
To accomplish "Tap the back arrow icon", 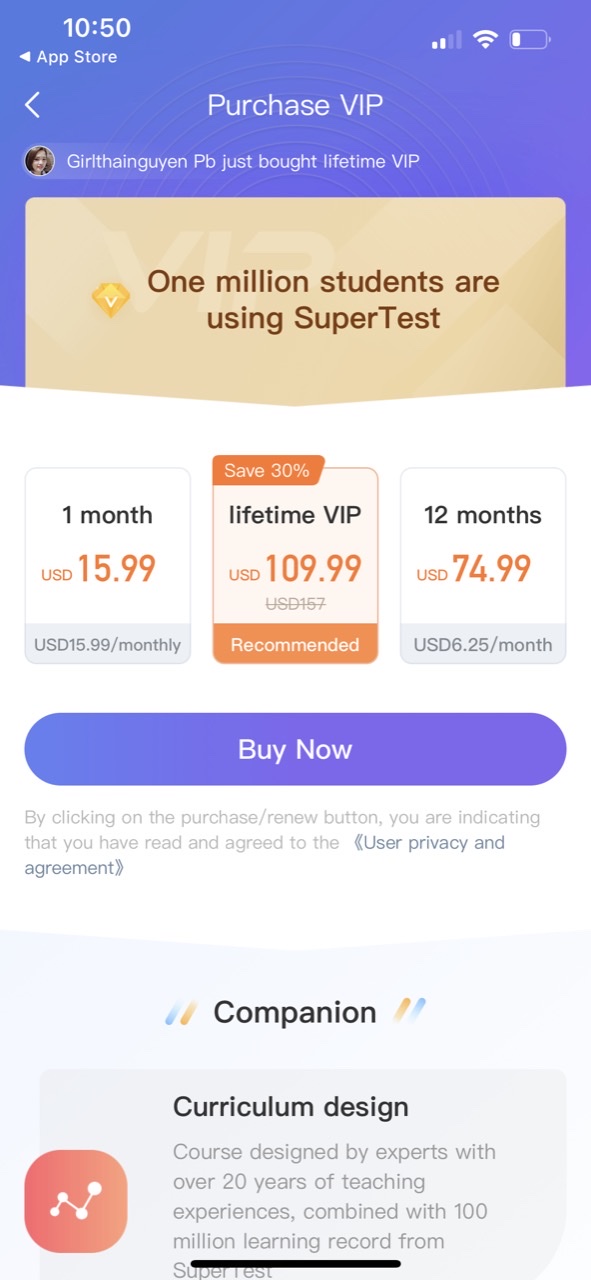I will point(33,105).
